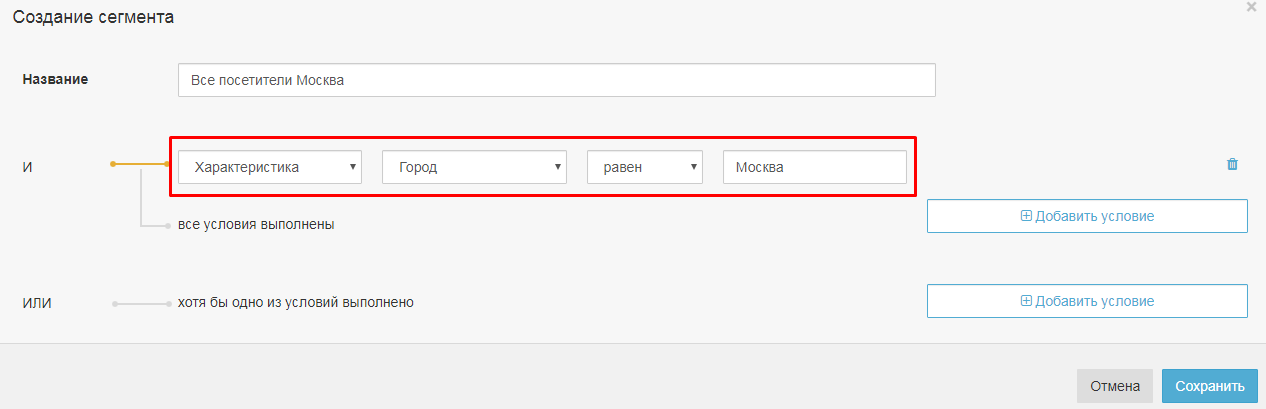Expand the Город dropdown
The width and height of the screenshot is (1266, 409).
(x=475, y=167)
